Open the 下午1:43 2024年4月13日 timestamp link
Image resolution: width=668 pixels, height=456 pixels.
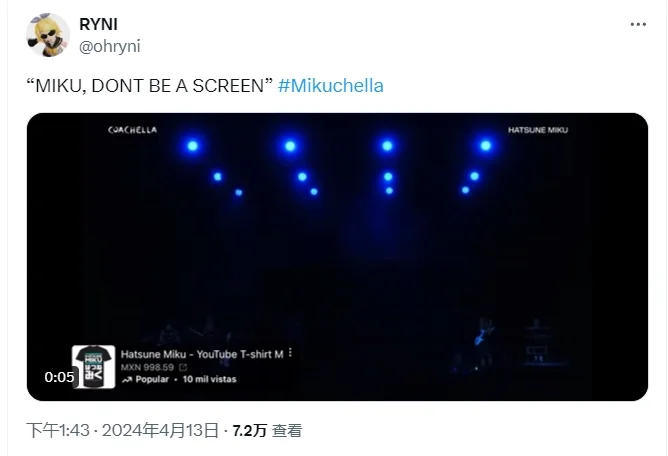[122, 430]
